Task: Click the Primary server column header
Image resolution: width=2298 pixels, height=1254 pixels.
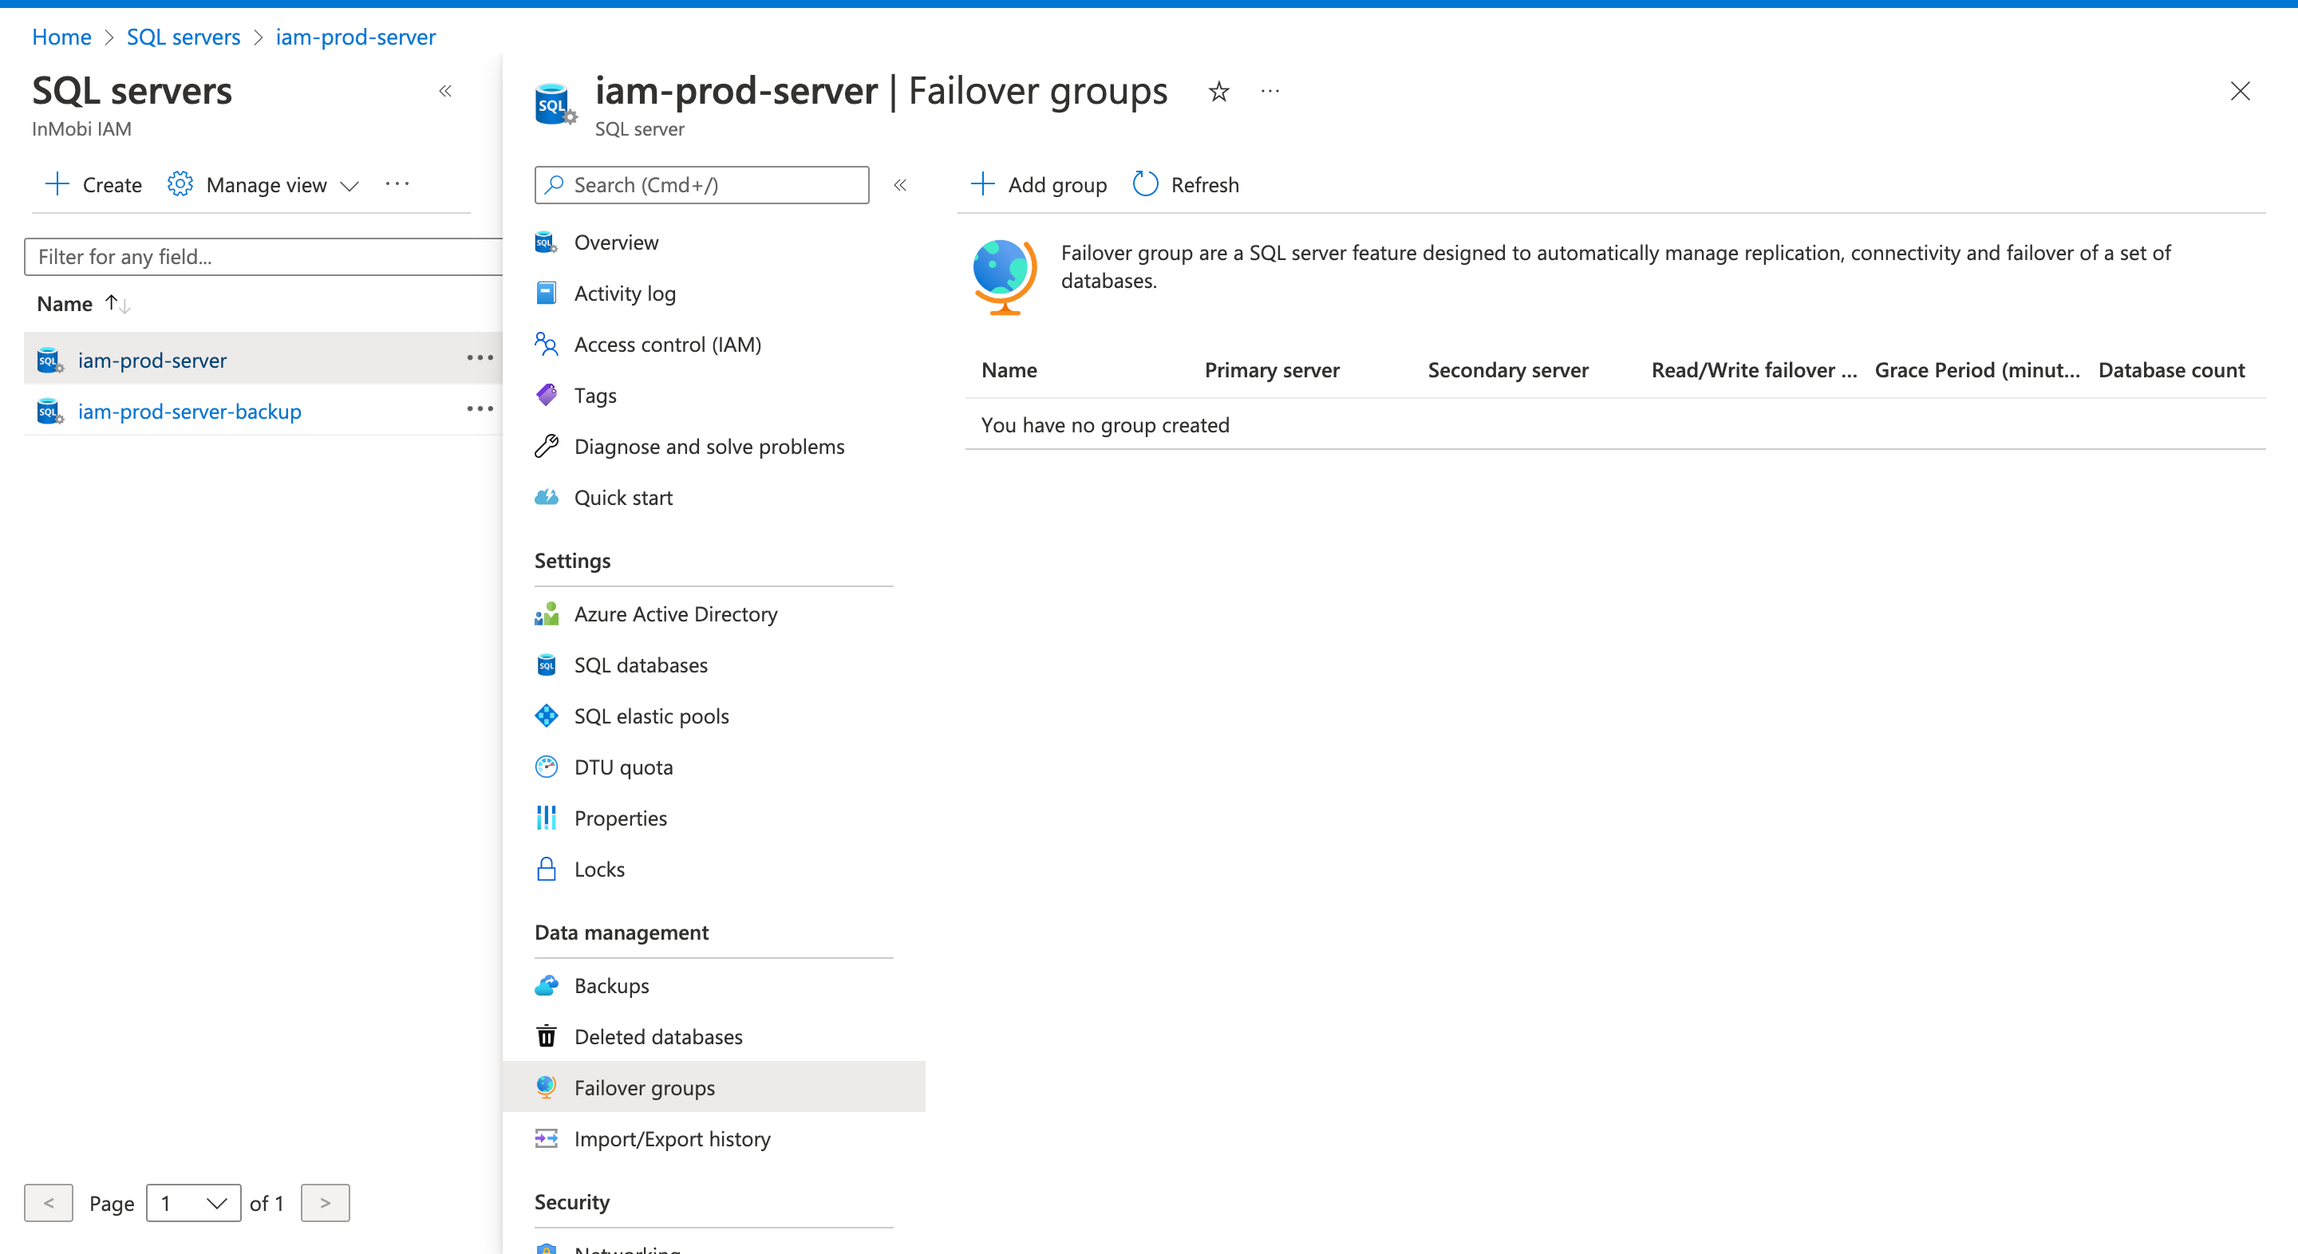Action: click(x=1272, y=370)
